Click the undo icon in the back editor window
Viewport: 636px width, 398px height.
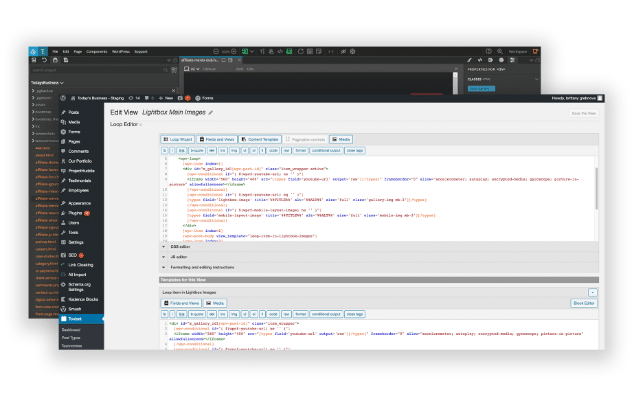point(44,60)
